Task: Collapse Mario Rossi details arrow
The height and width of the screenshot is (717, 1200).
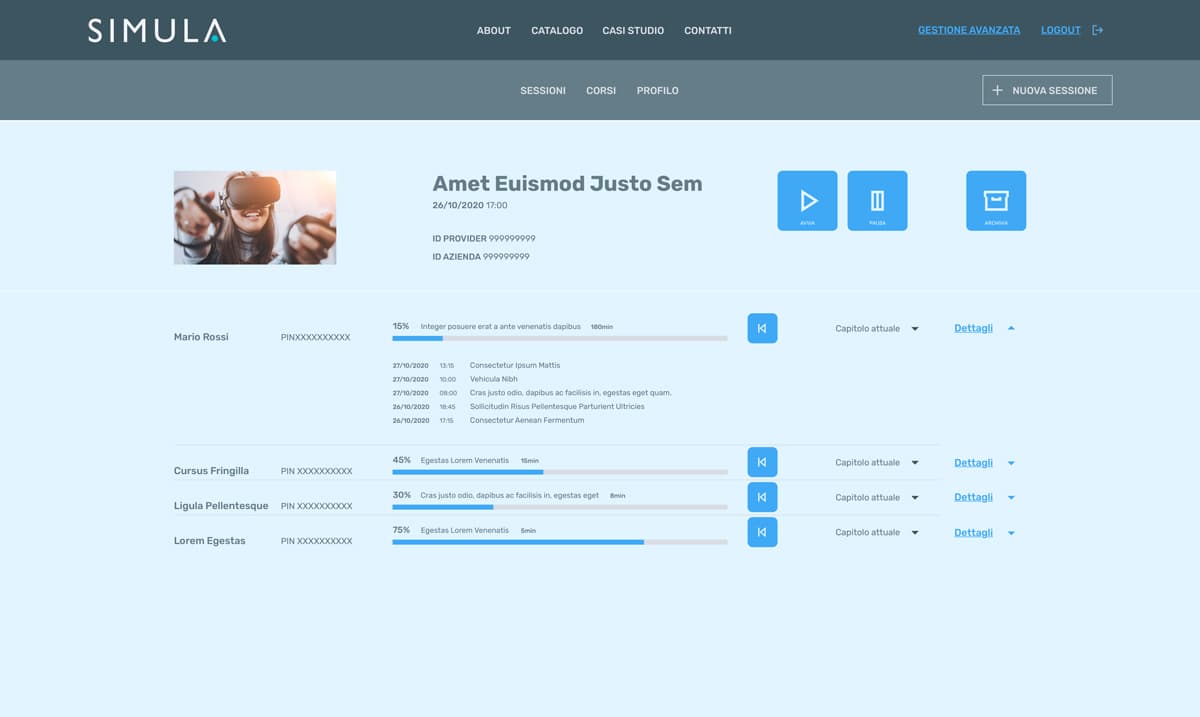Action: [x=1011, y=328]
